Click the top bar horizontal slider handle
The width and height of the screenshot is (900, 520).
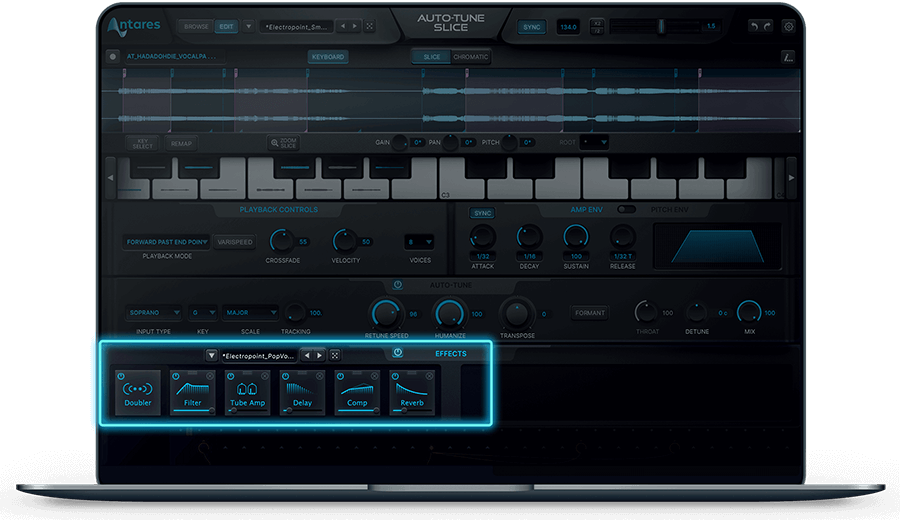coord(661,26)
